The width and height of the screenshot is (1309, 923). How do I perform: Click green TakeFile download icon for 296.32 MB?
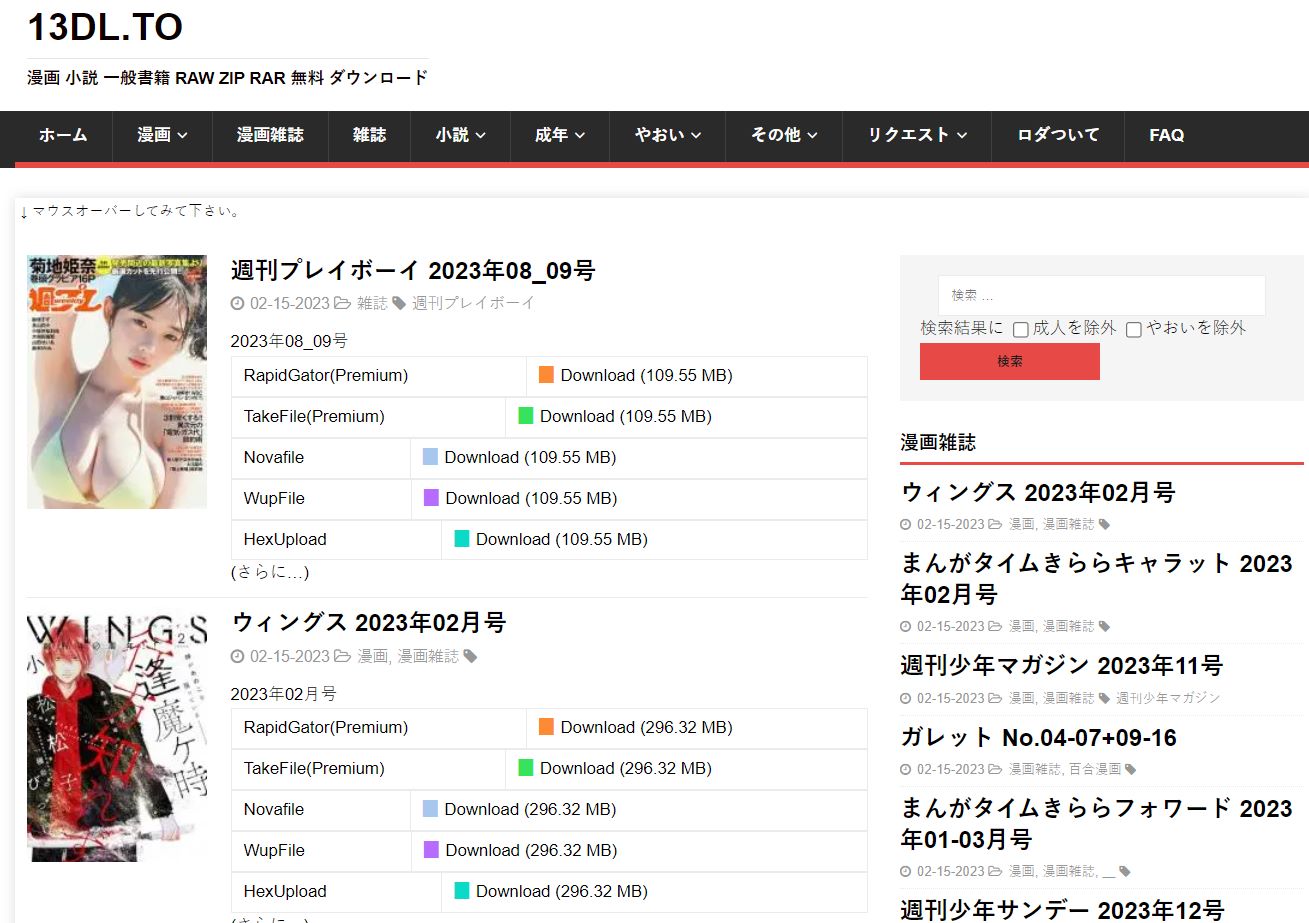525,768
